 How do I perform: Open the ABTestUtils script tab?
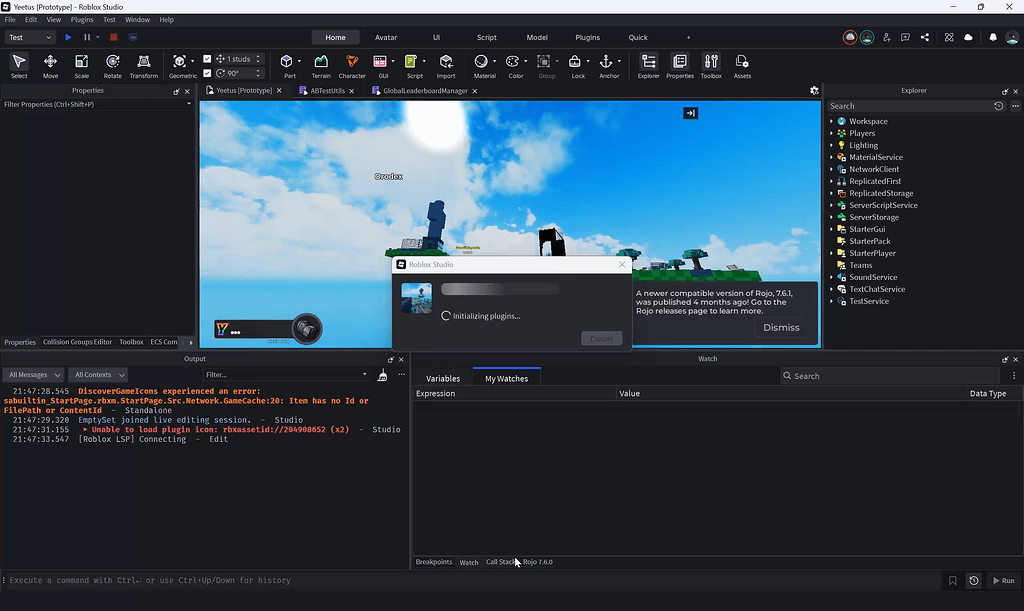pos(327,91)
